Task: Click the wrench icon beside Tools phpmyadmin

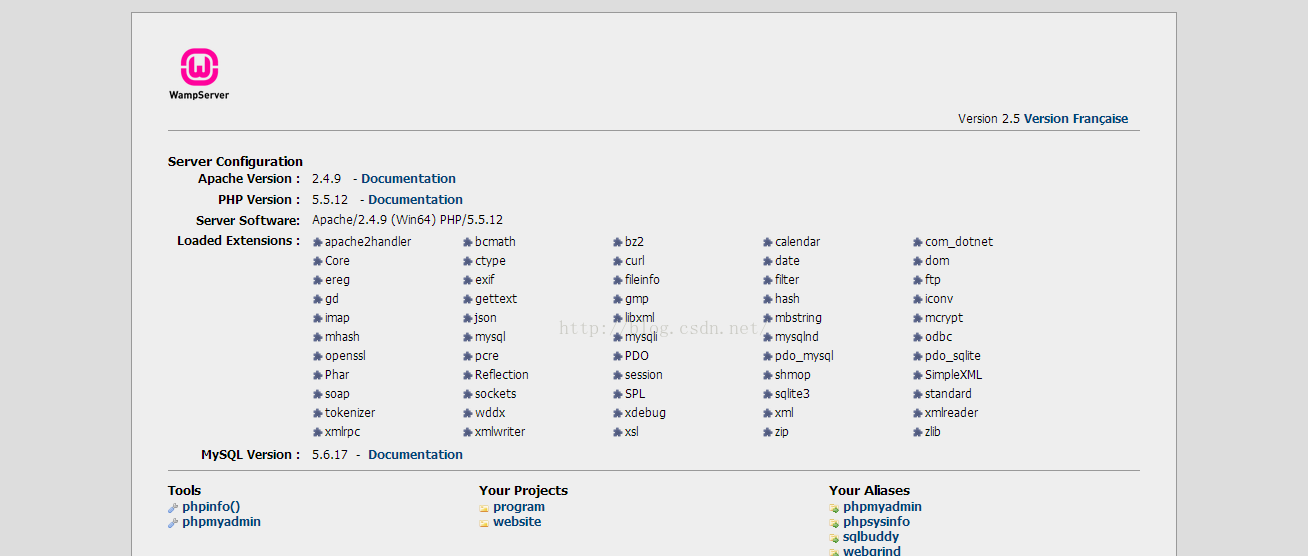Action: tap(173, 523)
